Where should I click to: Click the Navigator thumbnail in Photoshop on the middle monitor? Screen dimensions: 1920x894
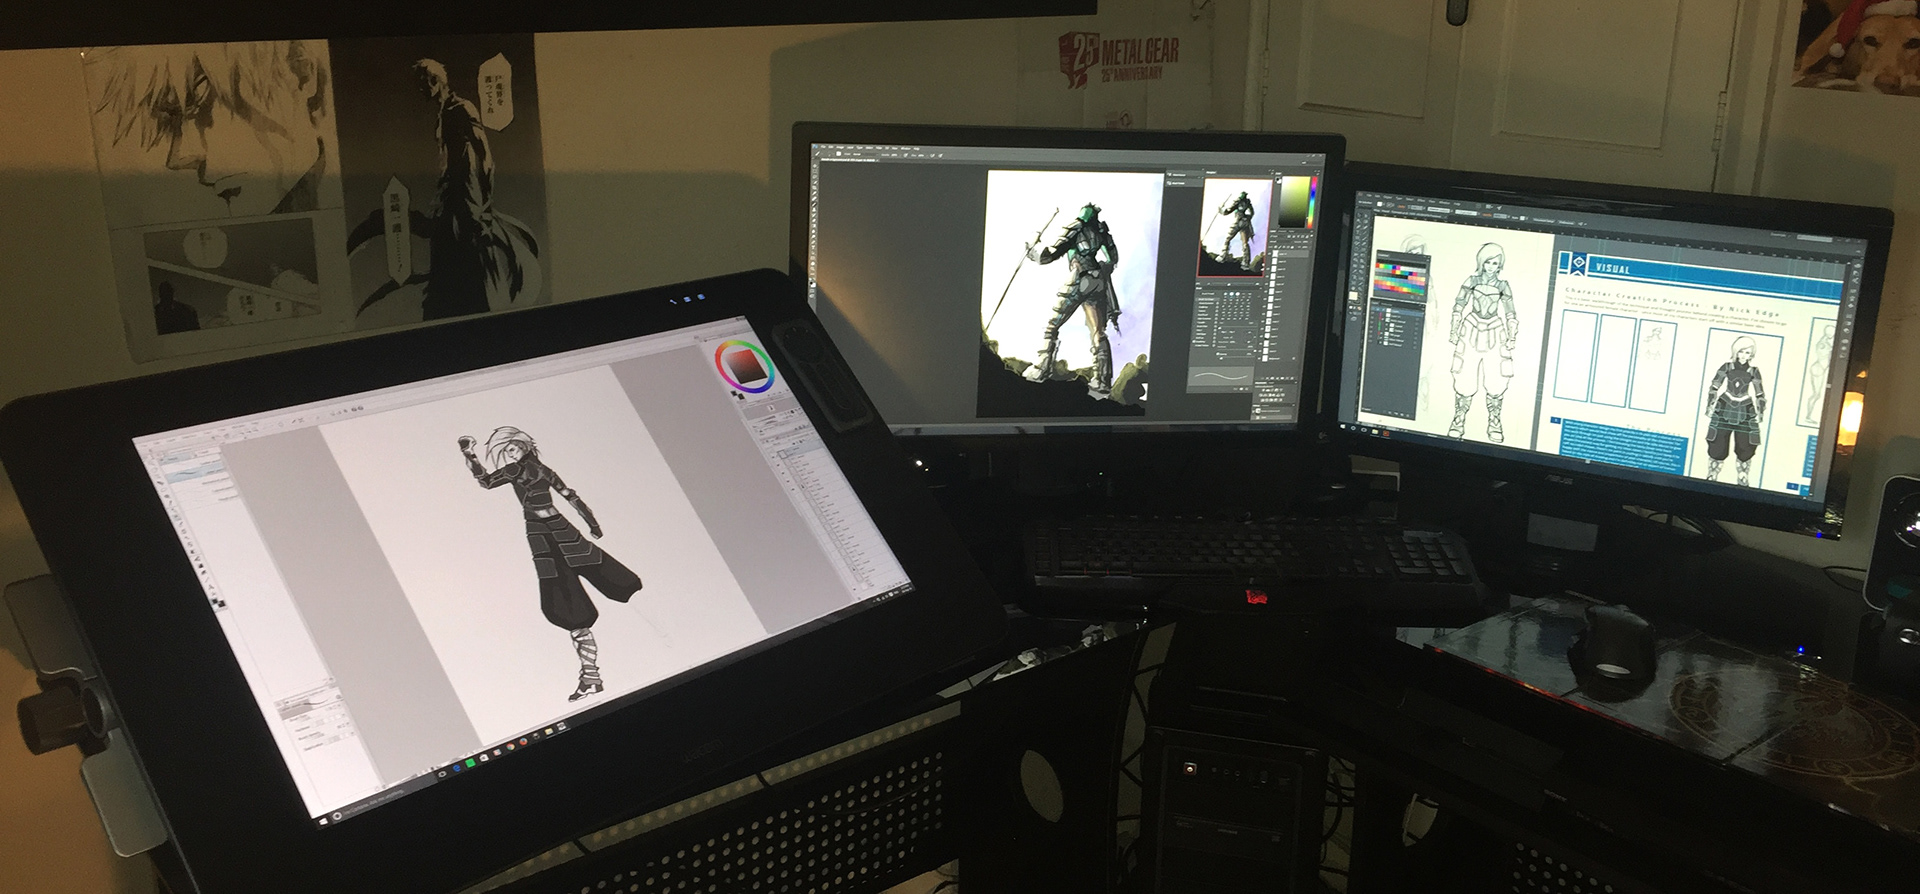[x=1233, y=228]
